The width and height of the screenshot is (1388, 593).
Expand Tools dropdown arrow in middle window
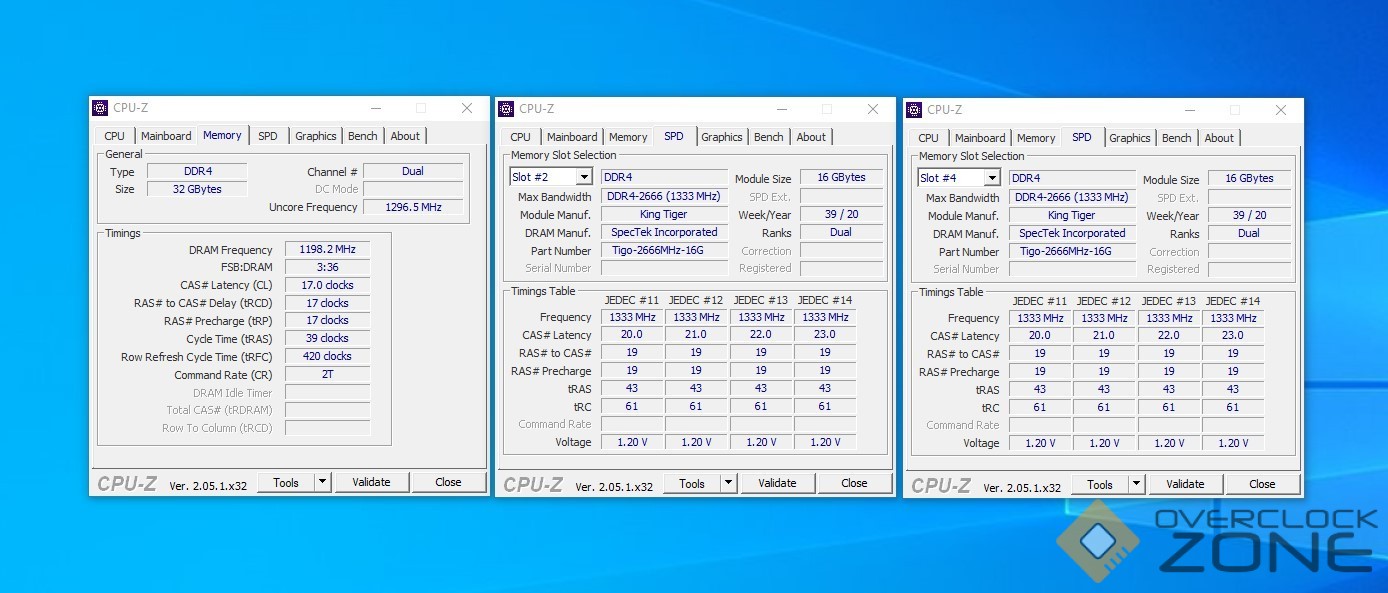click(728, 483)
